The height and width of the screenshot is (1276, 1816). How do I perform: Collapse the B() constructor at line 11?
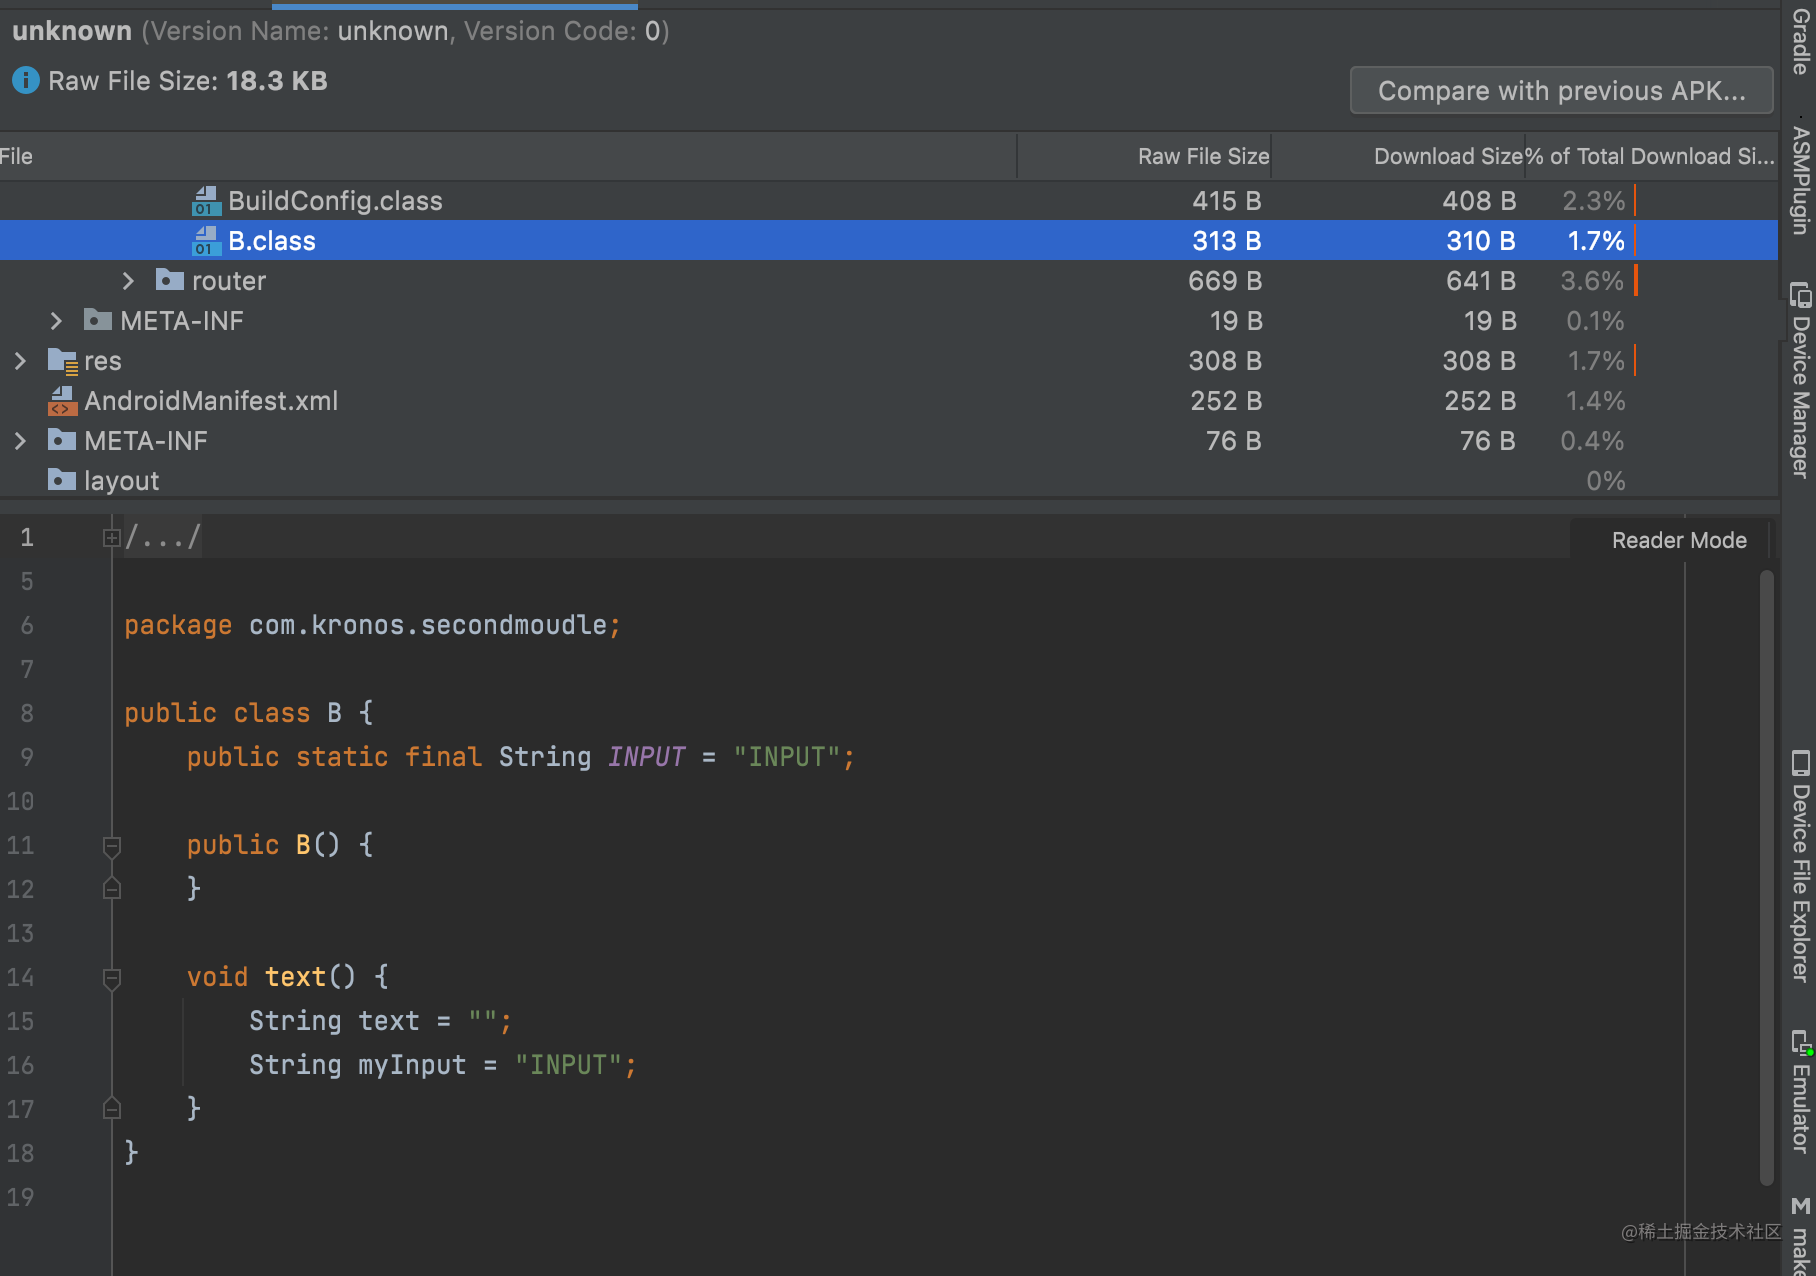point(112,847)
